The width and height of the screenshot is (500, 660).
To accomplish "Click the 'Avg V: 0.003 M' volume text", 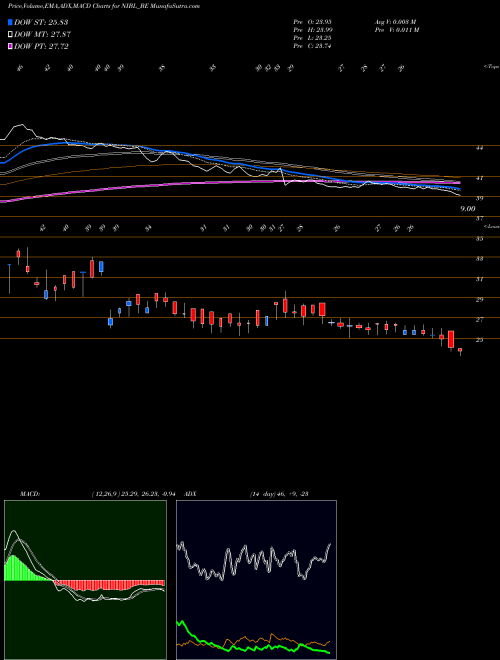I will pyautogui.click(x=395, y=22).
